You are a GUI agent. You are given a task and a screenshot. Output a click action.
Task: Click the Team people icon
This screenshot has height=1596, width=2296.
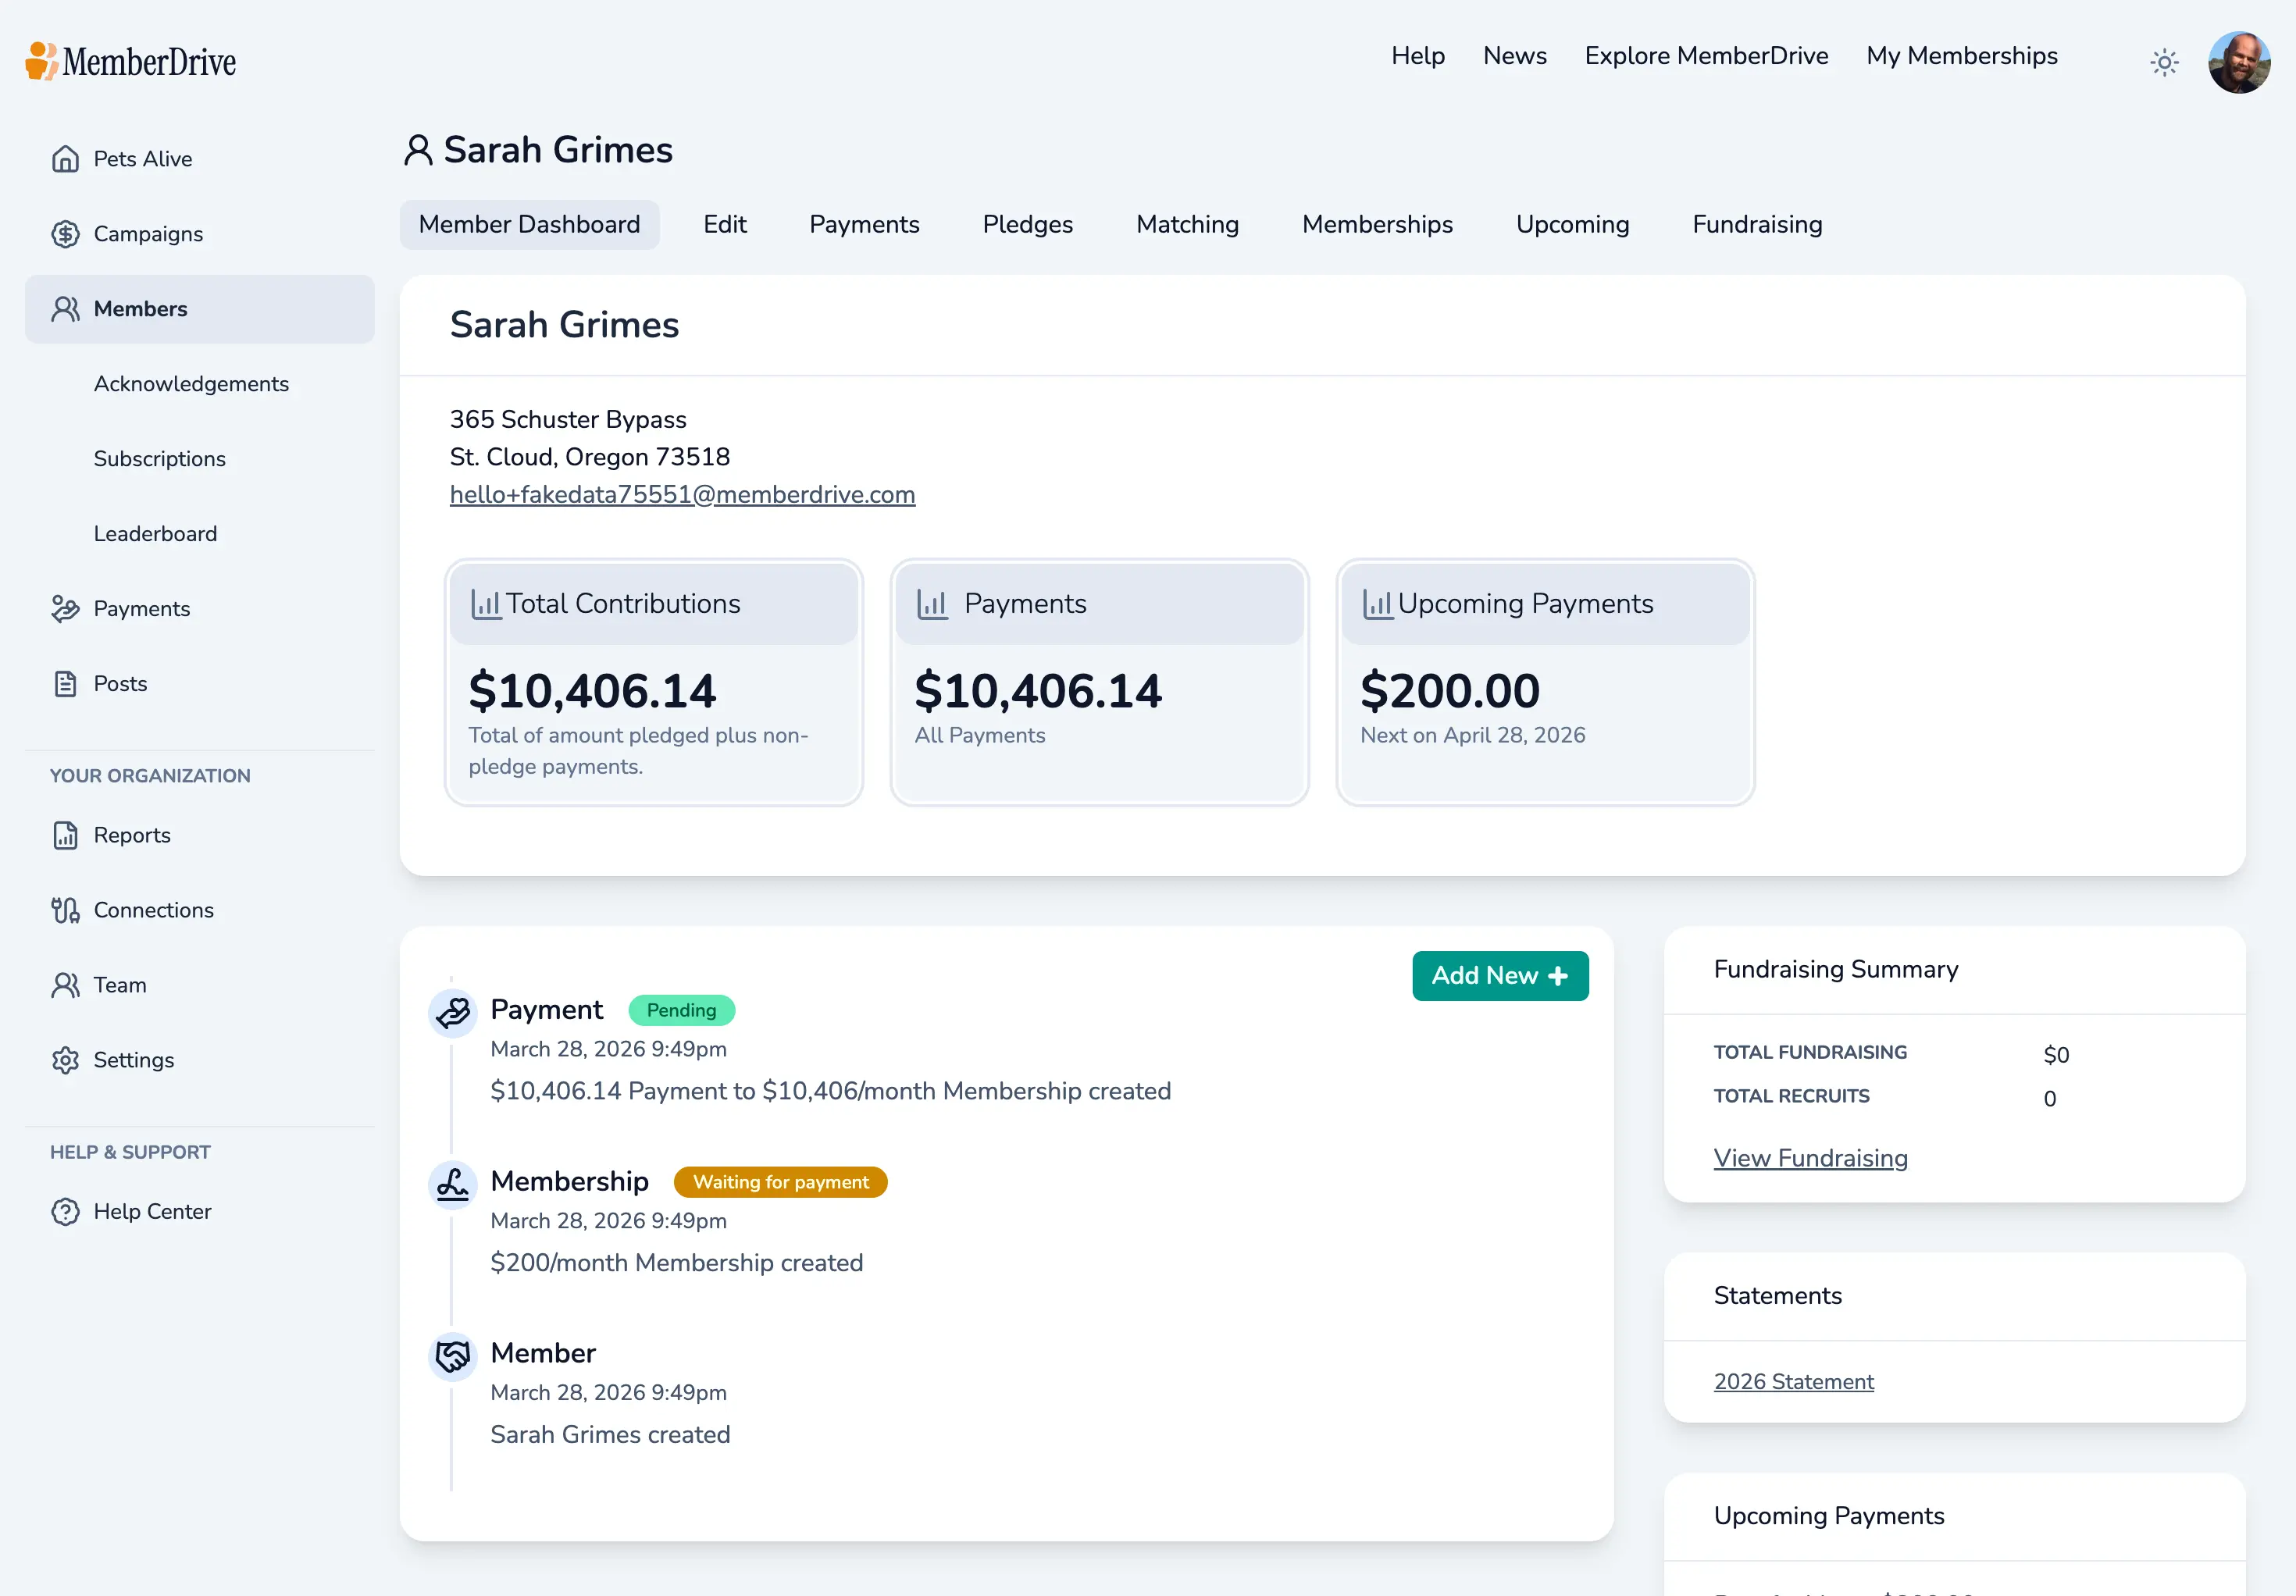click(65, 985)
